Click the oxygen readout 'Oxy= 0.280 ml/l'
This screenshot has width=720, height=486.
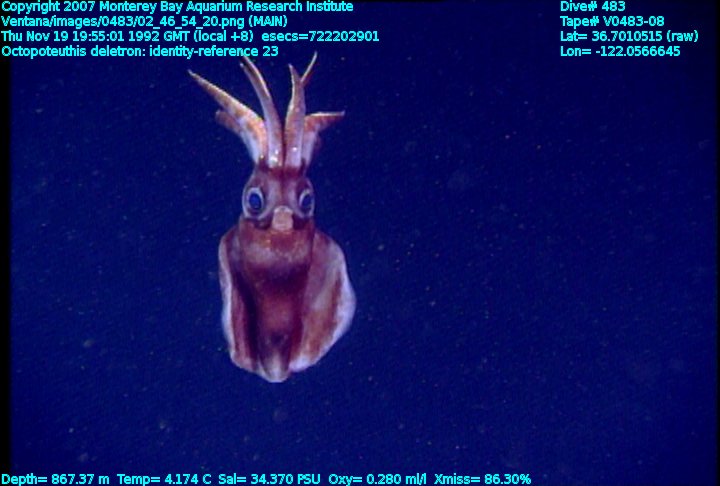pyautogui.click(x=377, y=479)
